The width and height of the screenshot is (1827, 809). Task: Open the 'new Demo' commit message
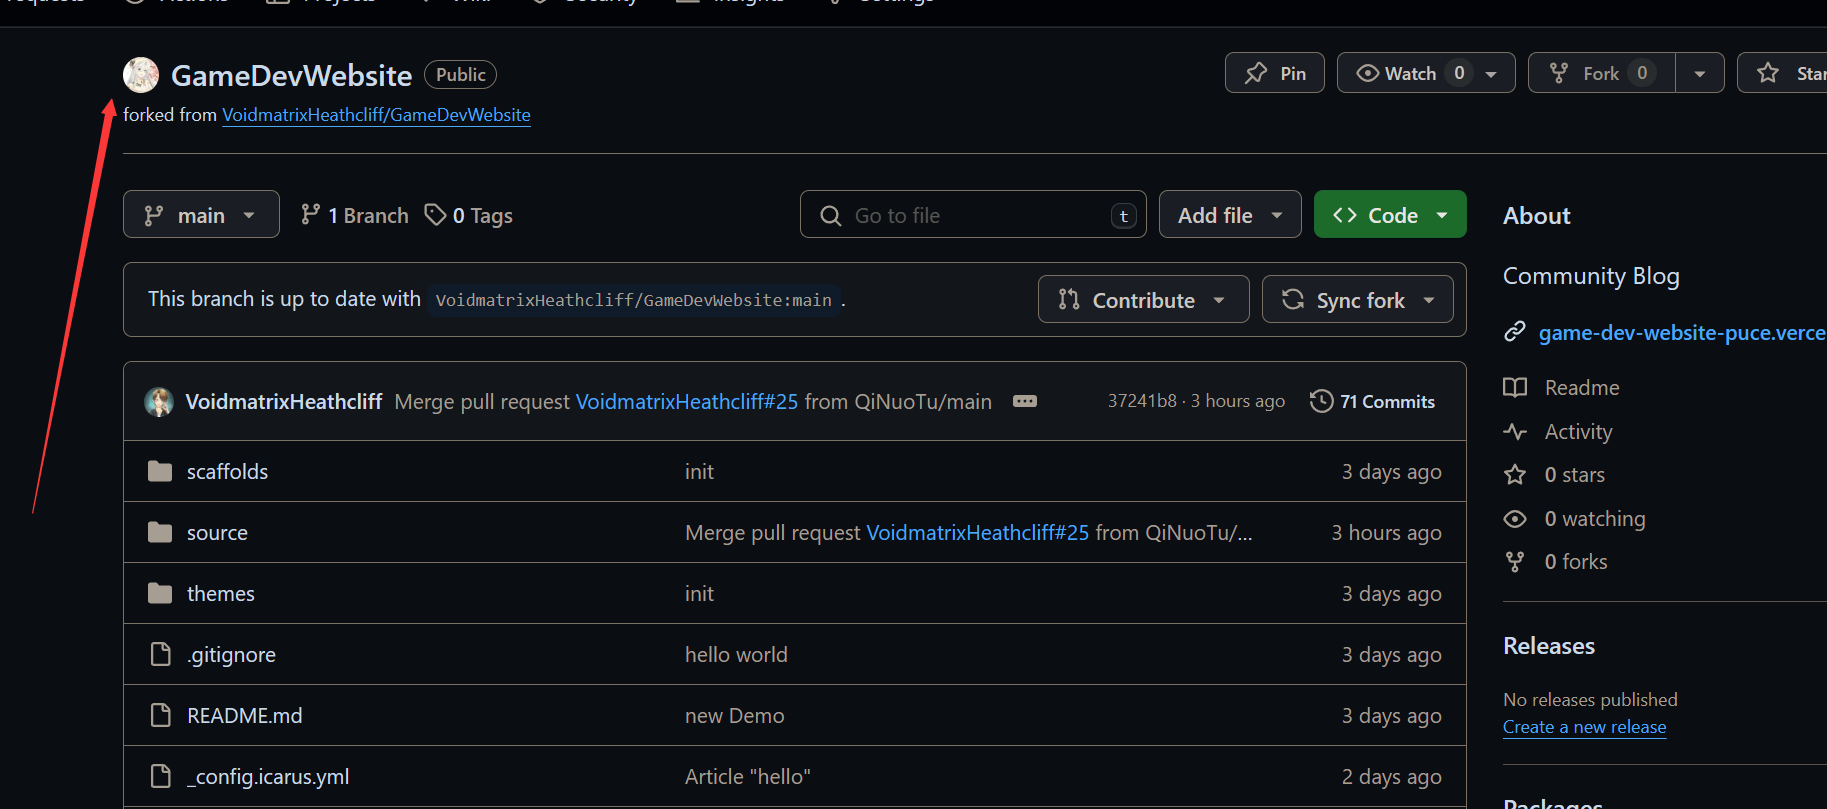coord(735,715)
